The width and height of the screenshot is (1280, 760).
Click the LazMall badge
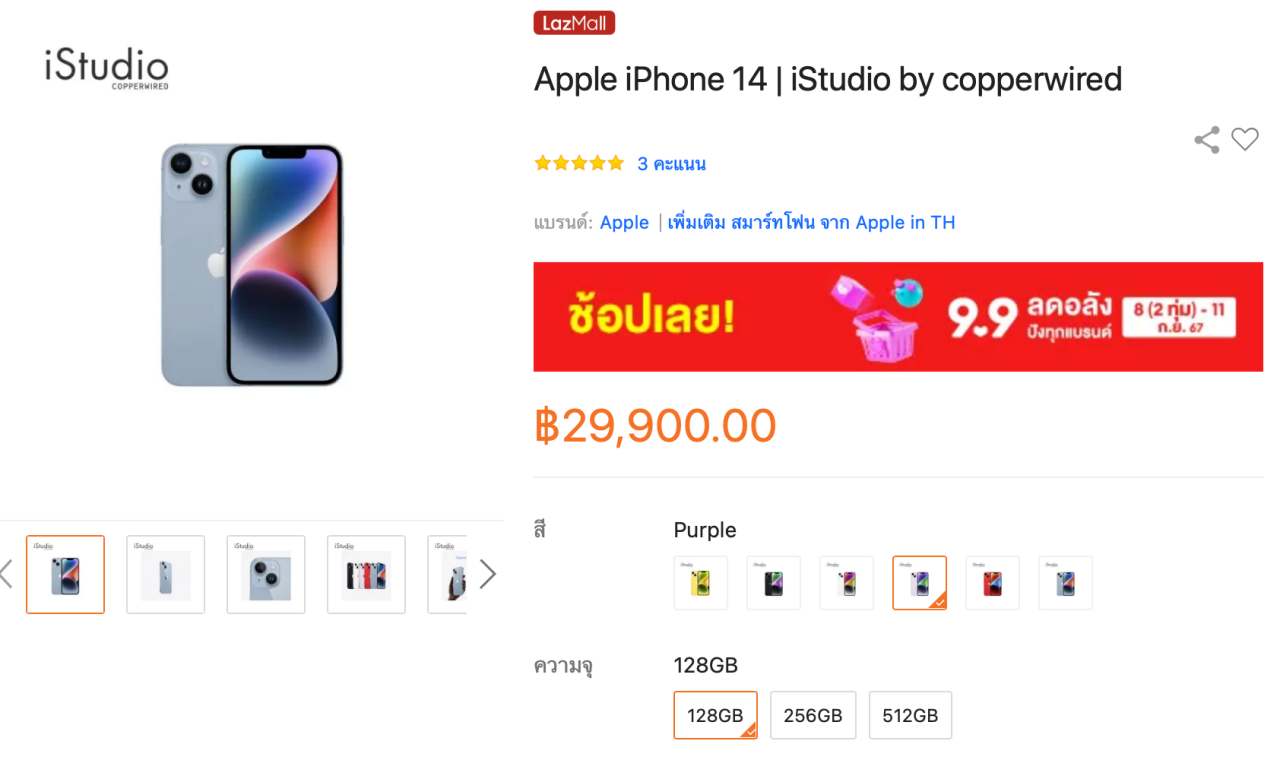coord(574,23)
